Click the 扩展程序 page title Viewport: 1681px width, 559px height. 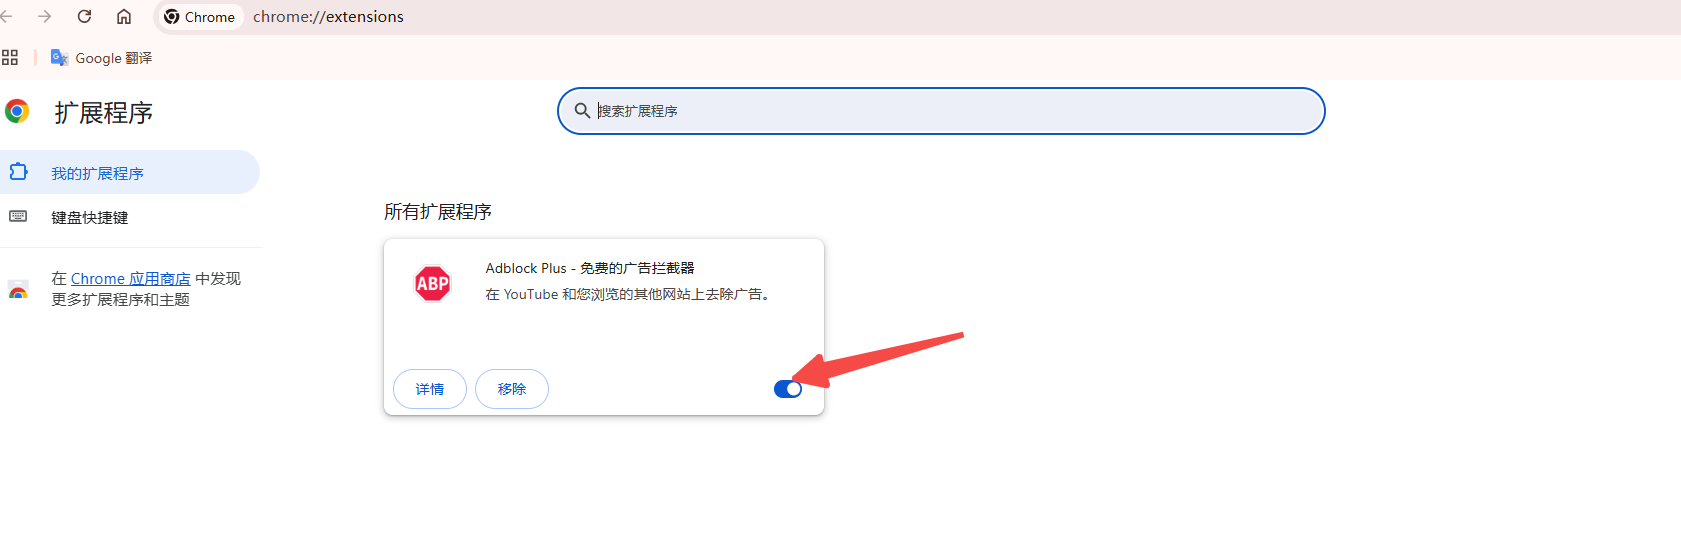104,113
